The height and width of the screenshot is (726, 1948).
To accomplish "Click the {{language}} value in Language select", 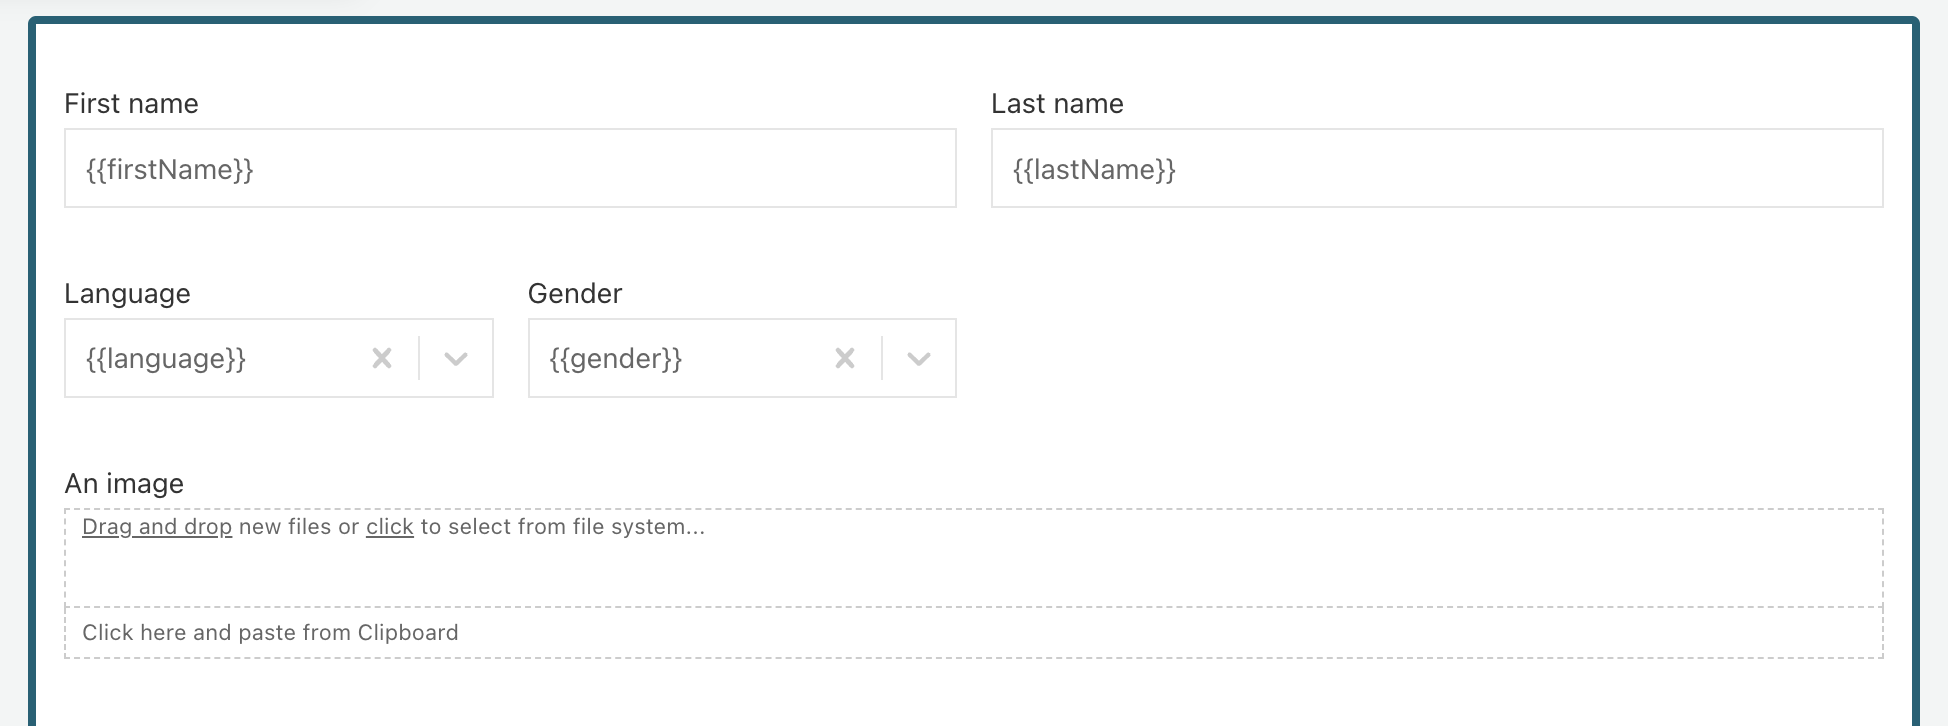I will pos(166,358).
